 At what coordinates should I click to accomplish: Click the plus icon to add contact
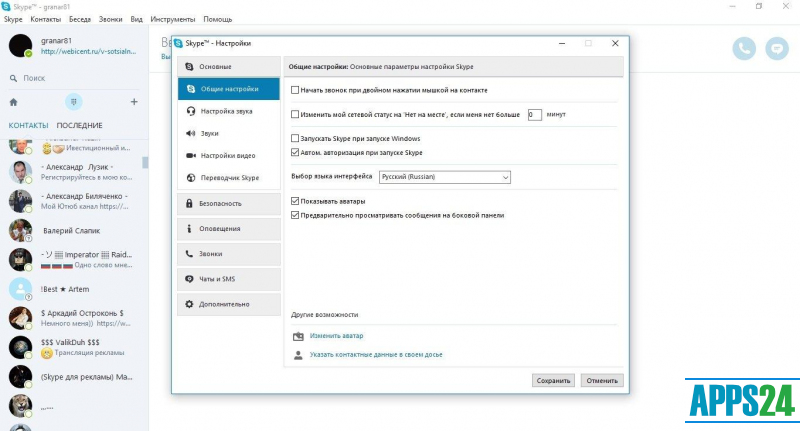[134, 102]
